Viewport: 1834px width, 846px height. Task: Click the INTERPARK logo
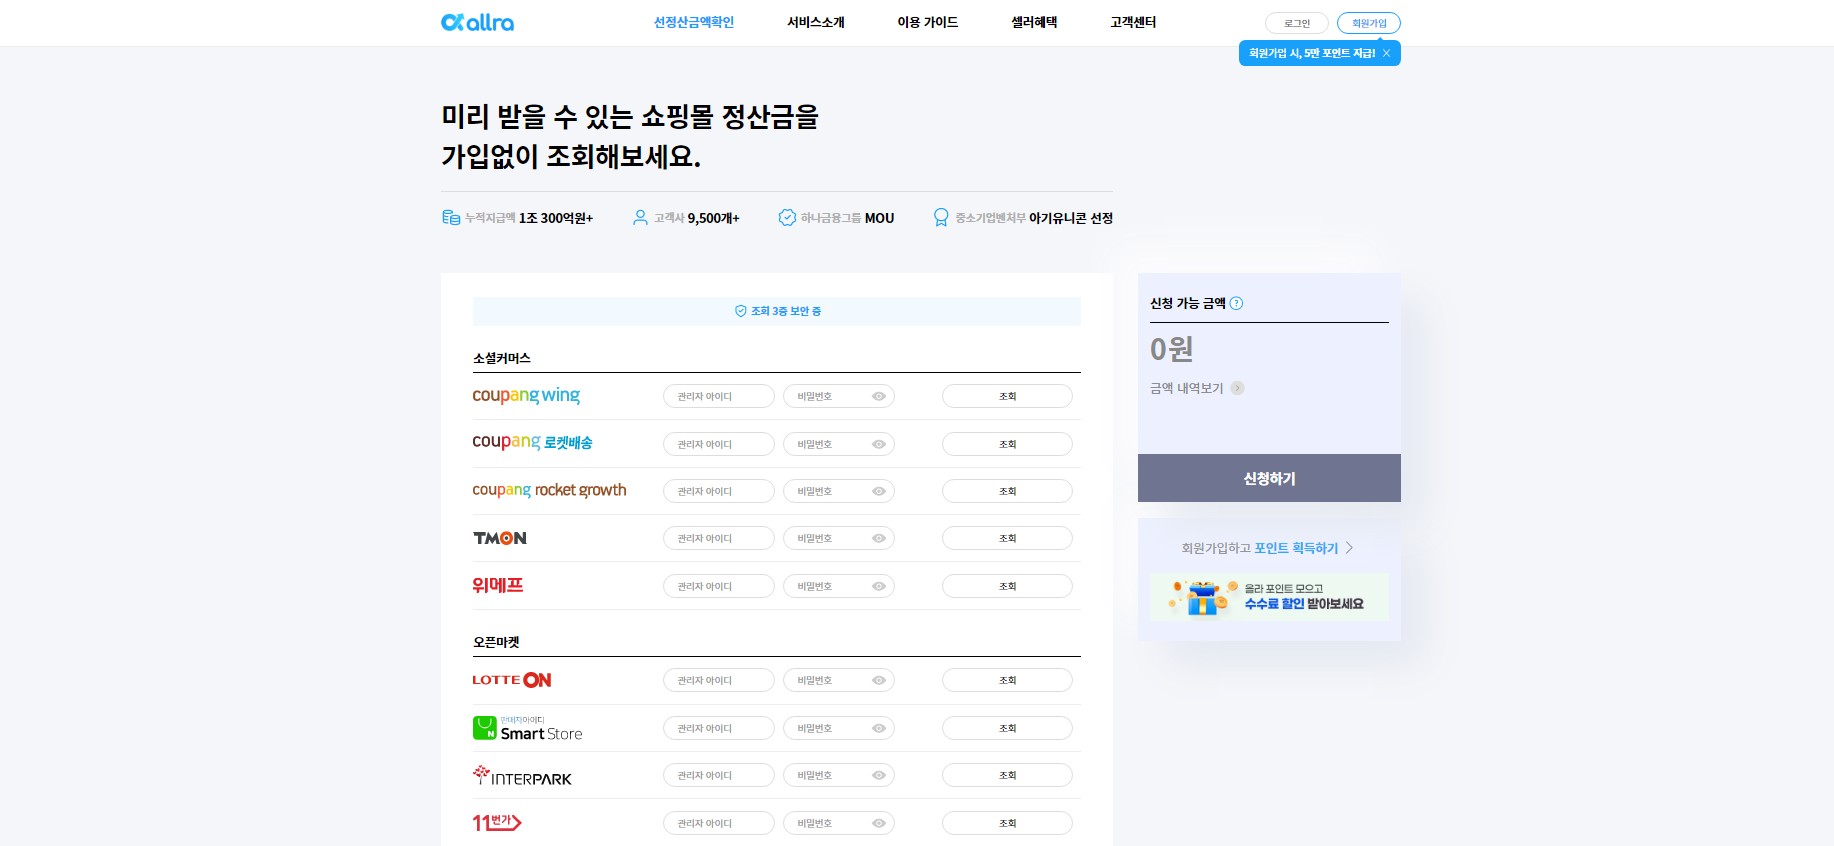(522, 775)
